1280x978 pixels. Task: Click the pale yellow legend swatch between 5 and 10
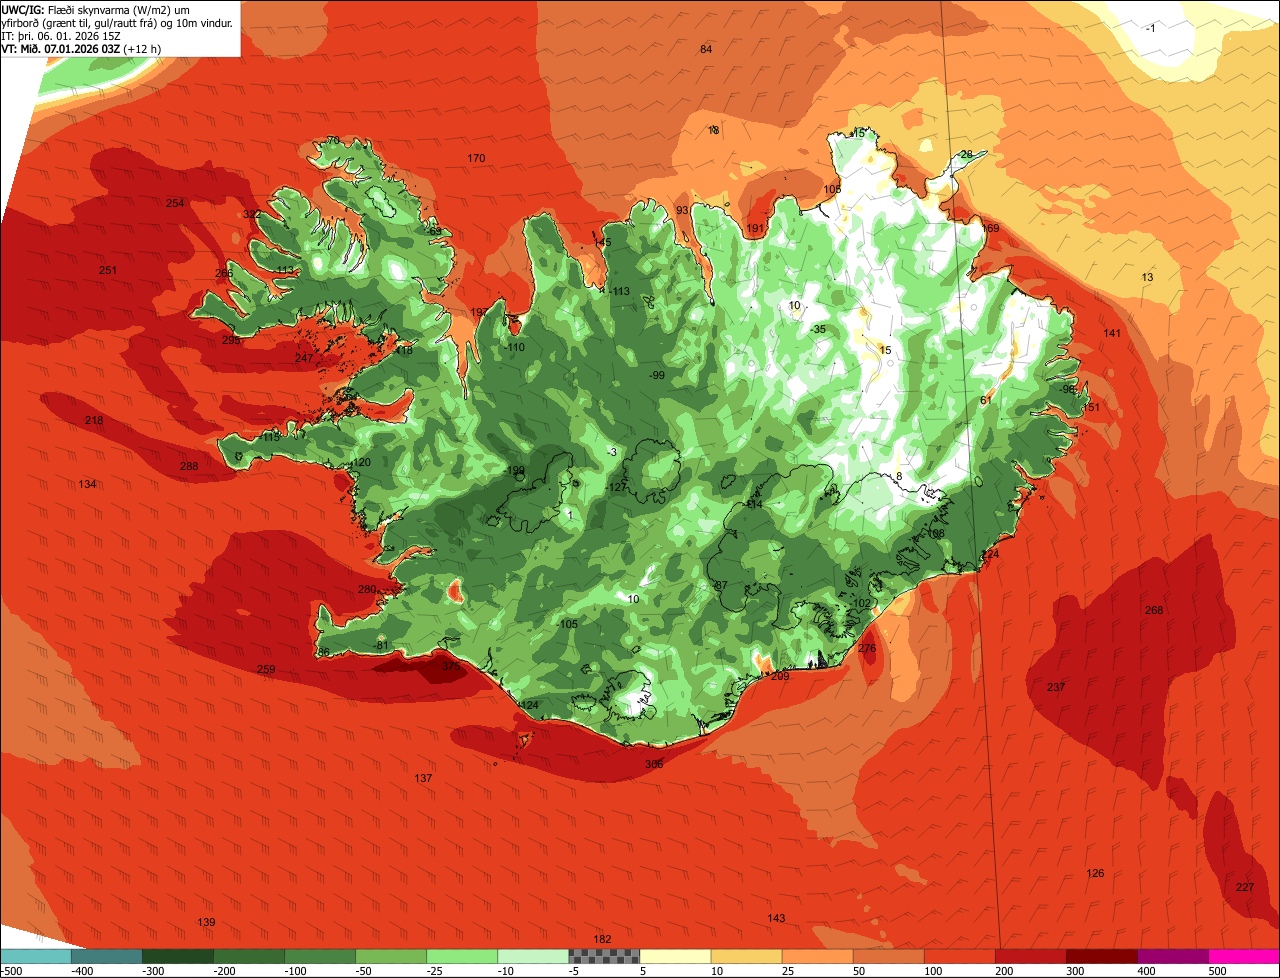click(674, 956)
